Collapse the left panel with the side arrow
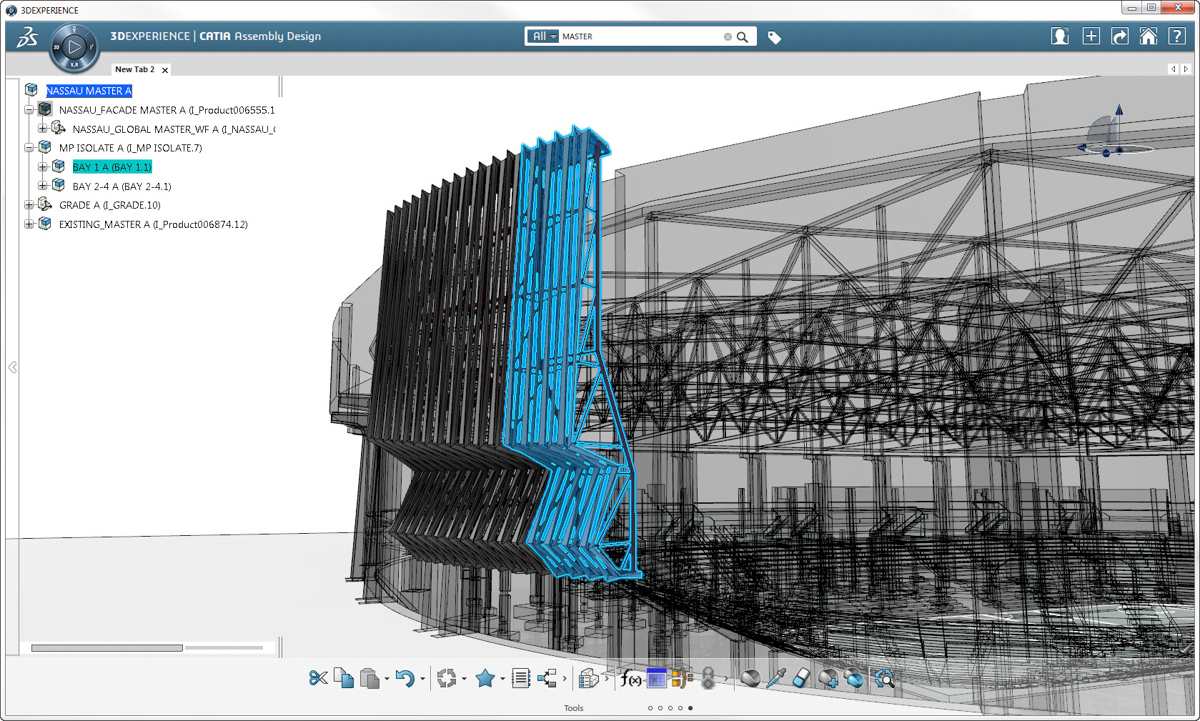1200x721 pixels. click(x=12, y=367)
